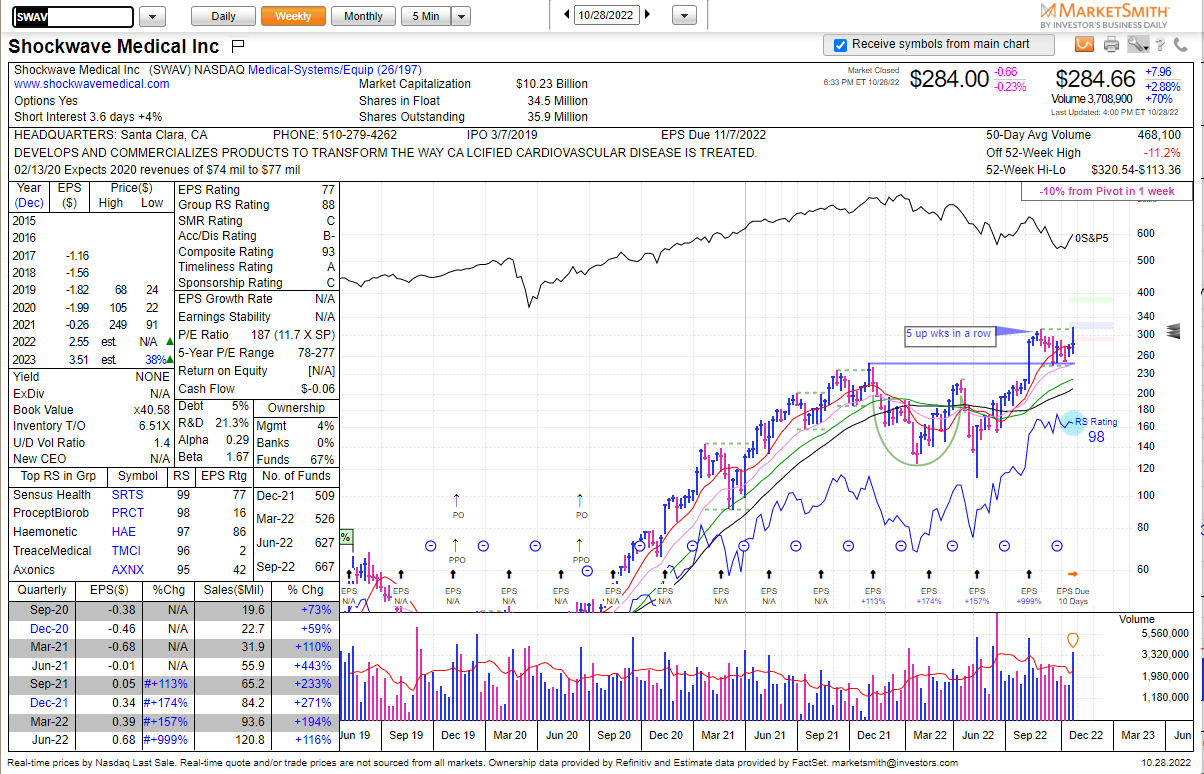
Task: Open the 5 Min interval dropdown arrow
Action: click(x=461, y=17)
